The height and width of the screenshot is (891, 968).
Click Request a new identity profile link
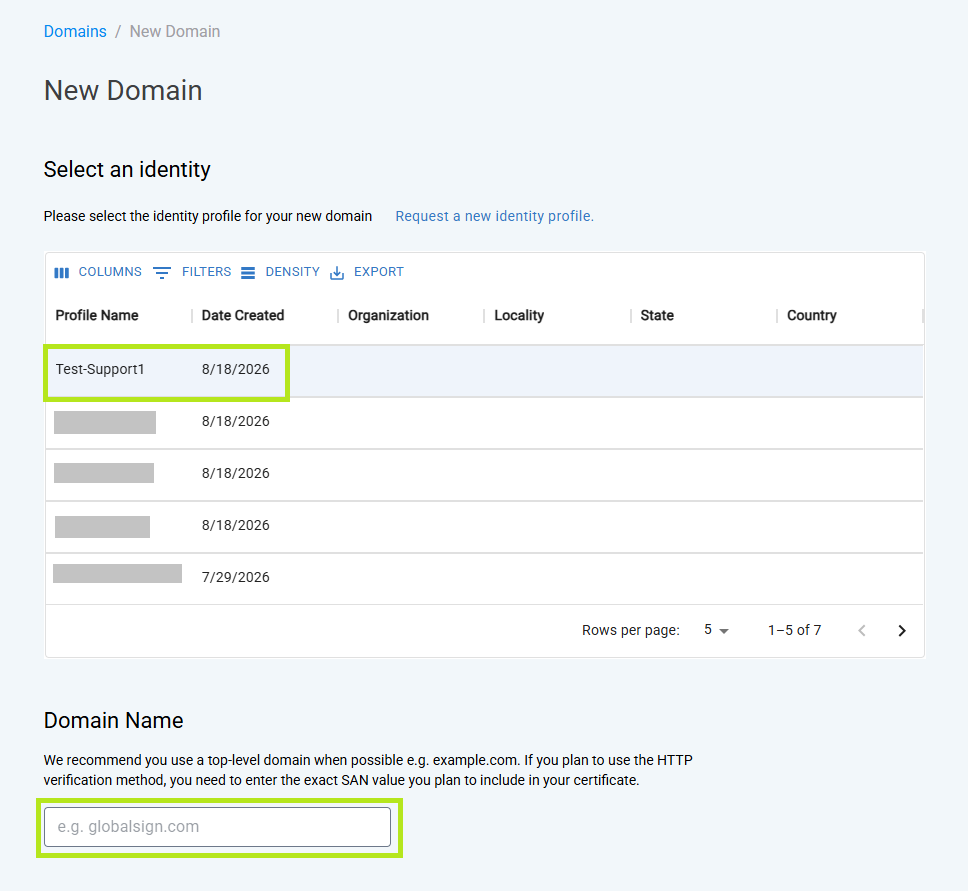coord(494,216)
